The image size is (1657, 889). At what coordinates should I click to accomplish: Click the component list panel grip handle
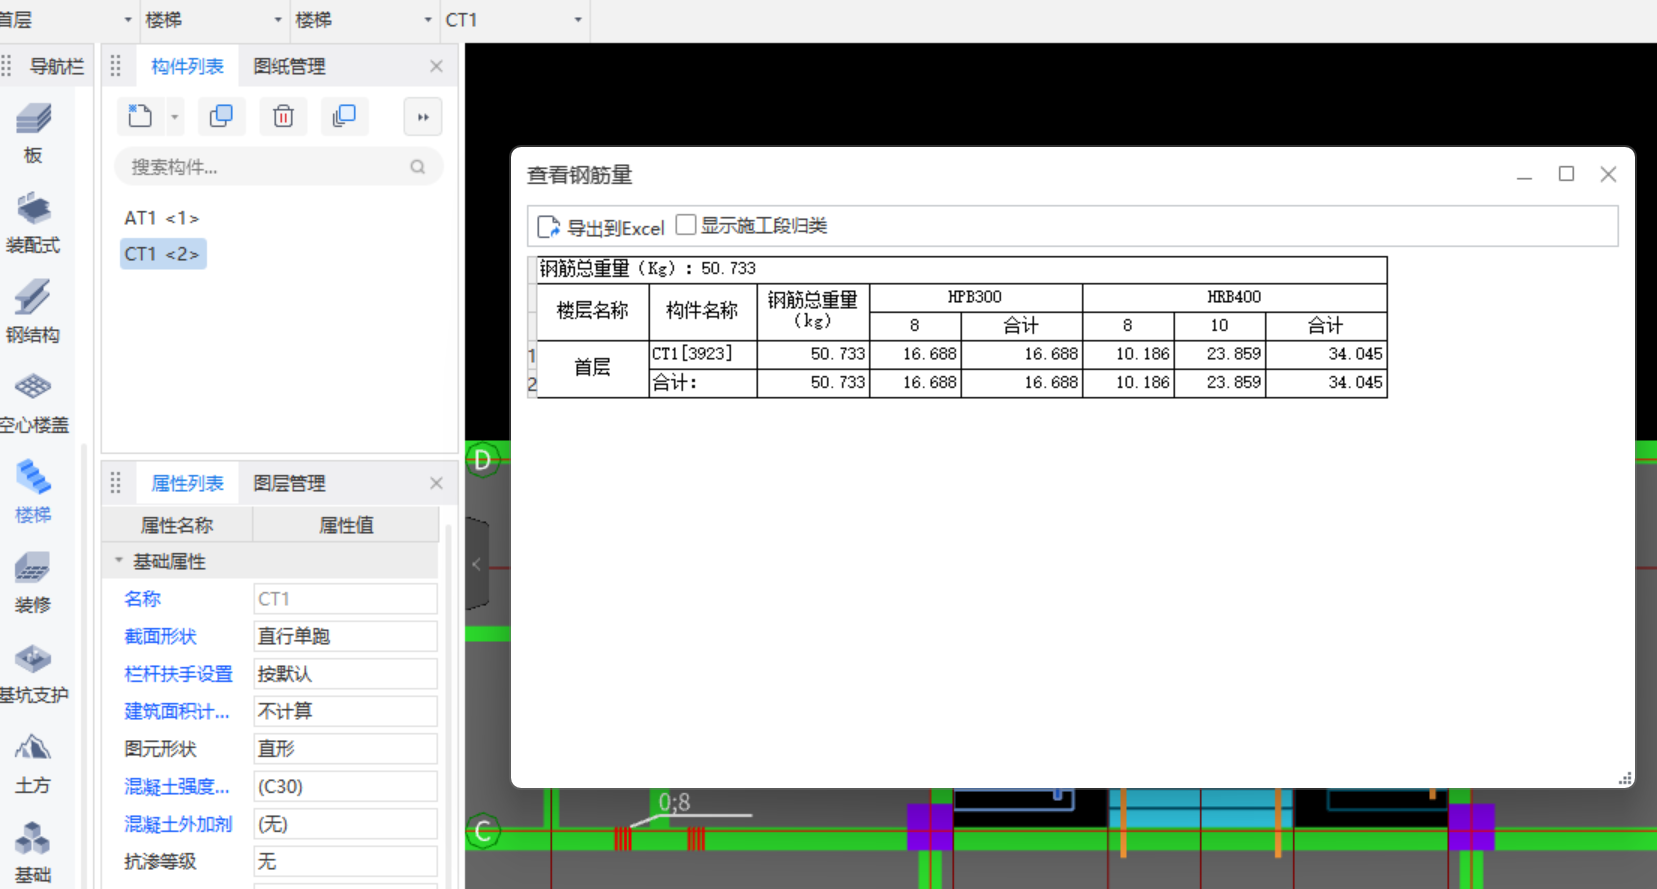(116, 66)
